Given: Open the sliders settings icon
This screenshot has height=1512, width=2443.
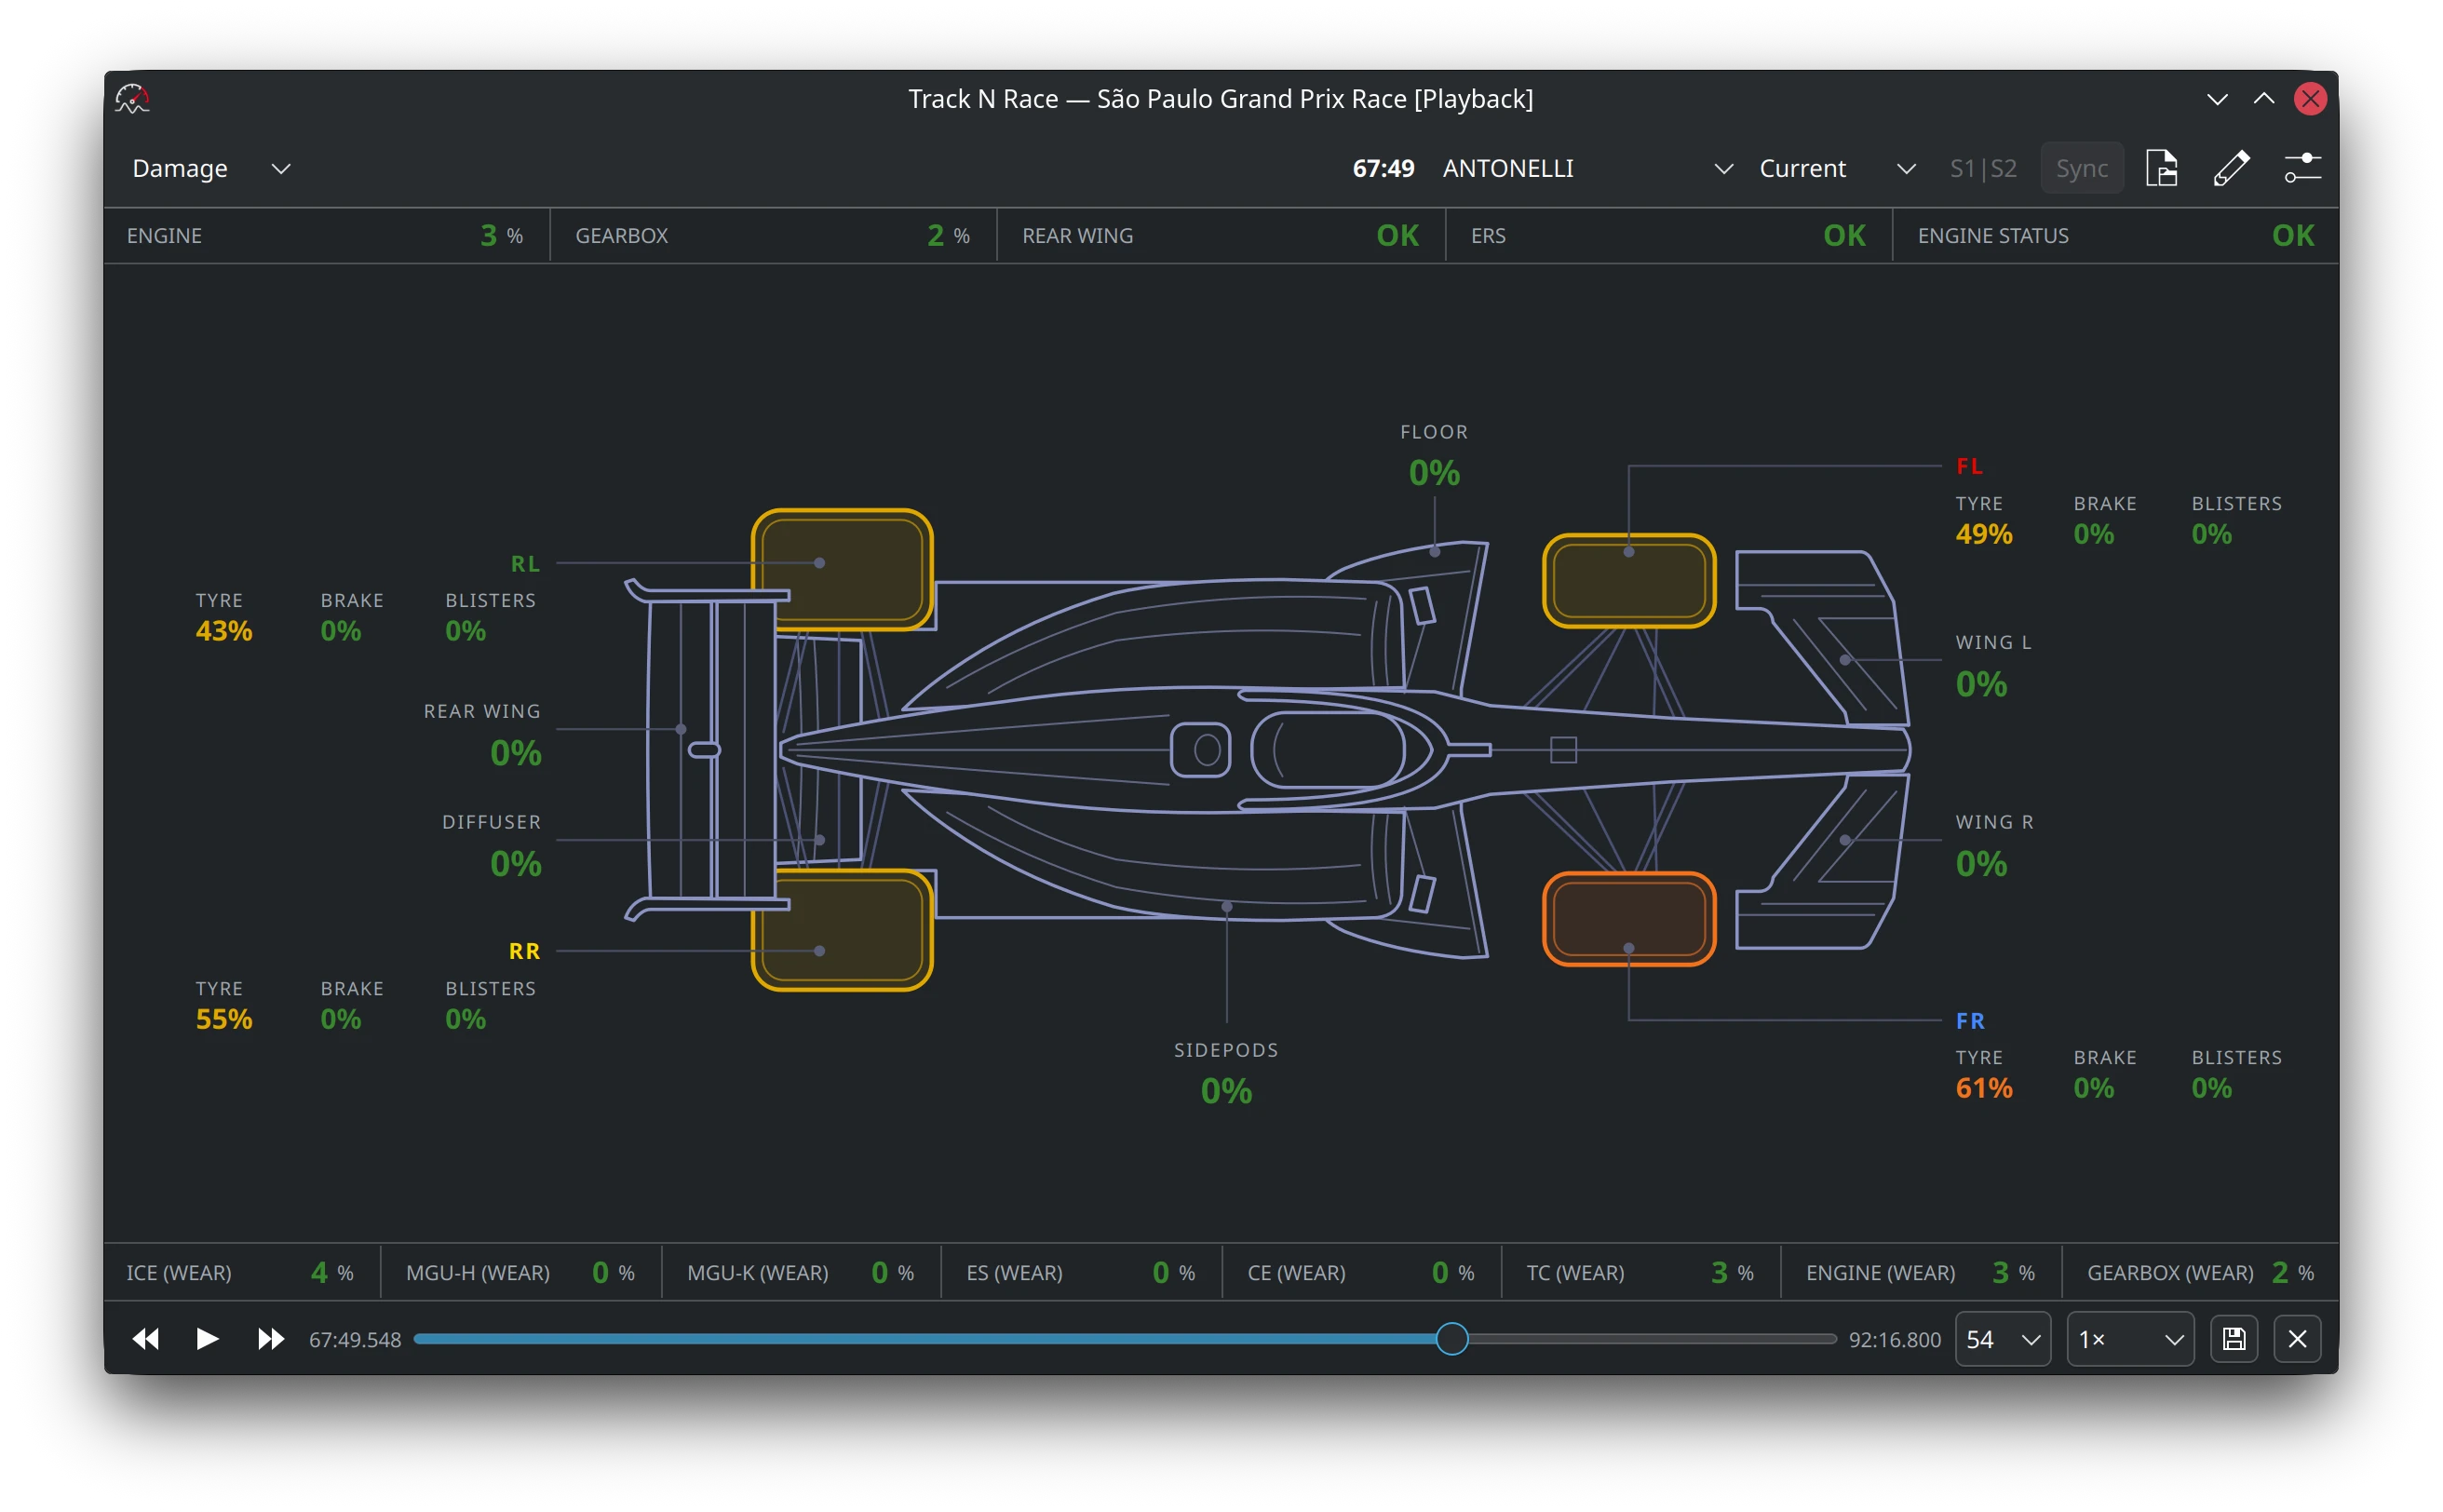Looking at the screenshot, I should (2303, 168).
